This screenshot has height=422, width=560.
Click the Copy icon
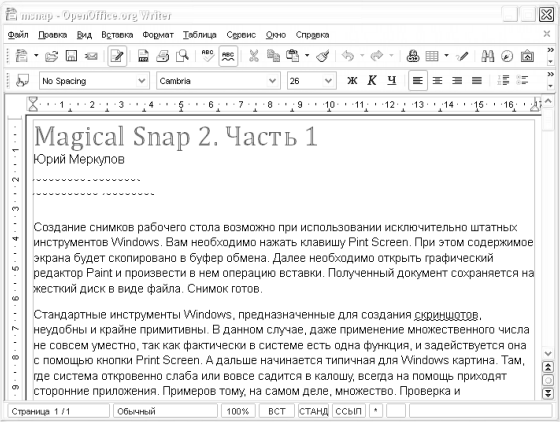pos(273,56)
